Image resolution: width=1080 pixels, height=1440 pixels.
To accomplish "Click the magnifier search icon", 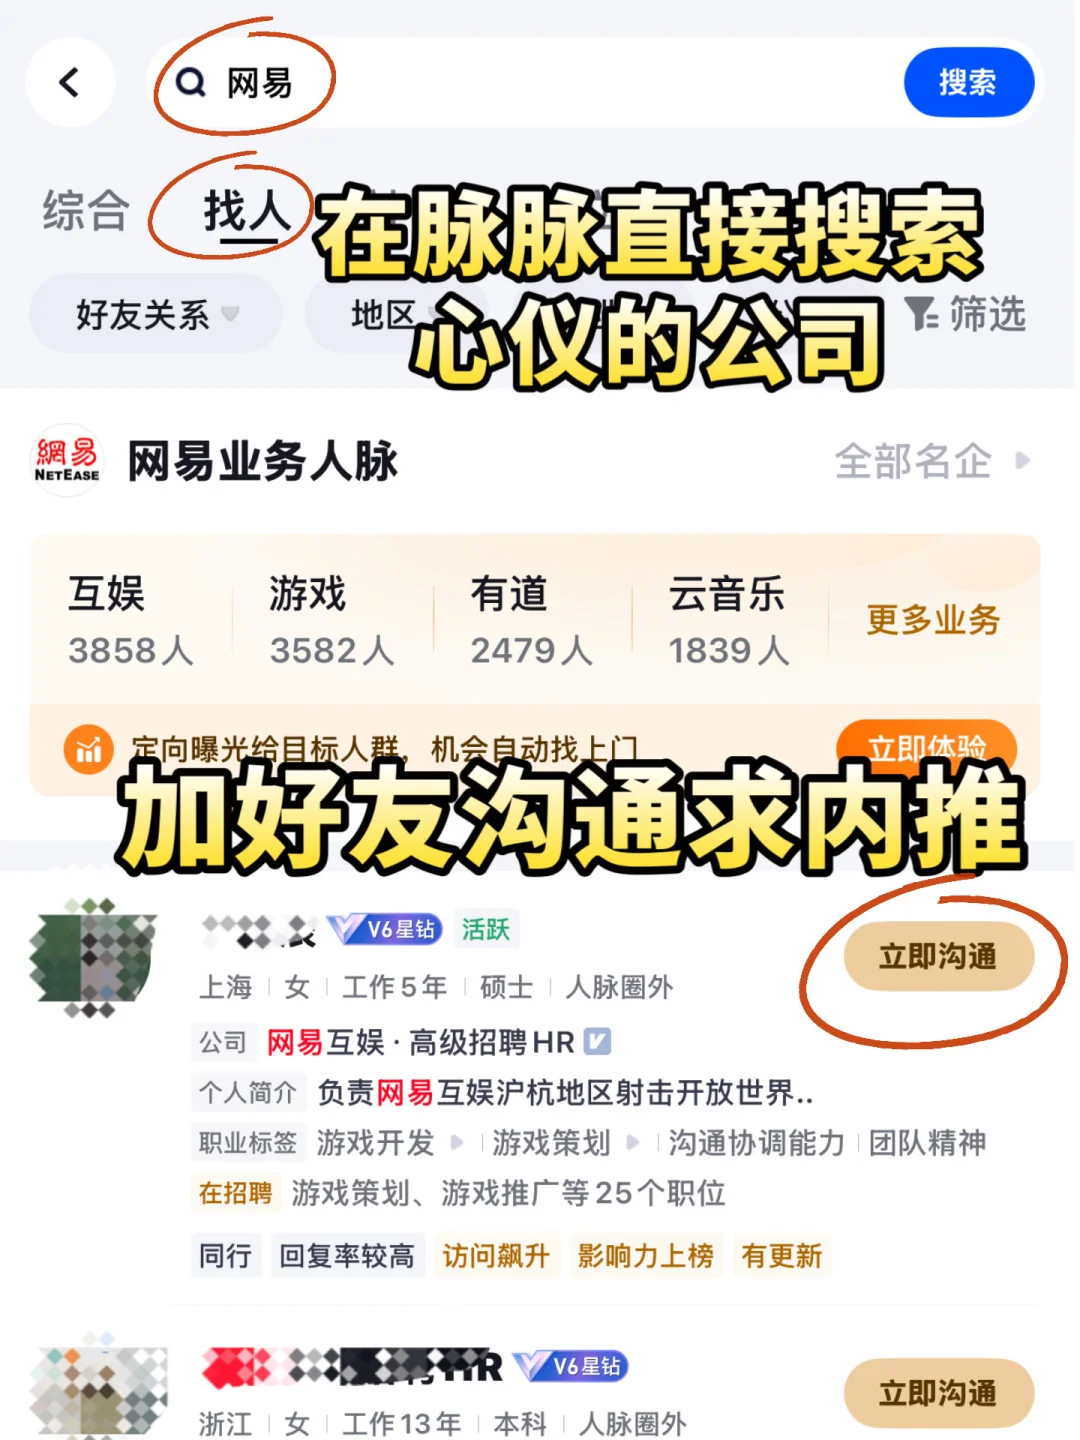I will [190, 82].
